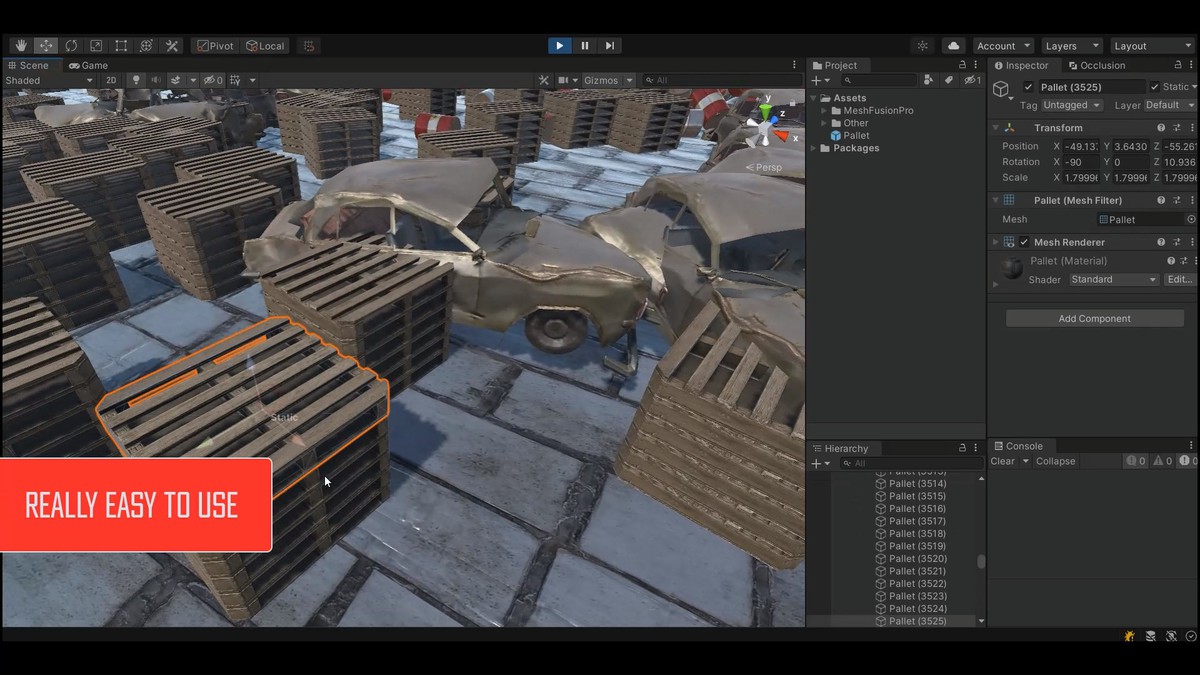Open the cloud services icon
Image resolution: width=1200 pixels, height=675 pixels.
pyautogui.click(x=953, y=46)
